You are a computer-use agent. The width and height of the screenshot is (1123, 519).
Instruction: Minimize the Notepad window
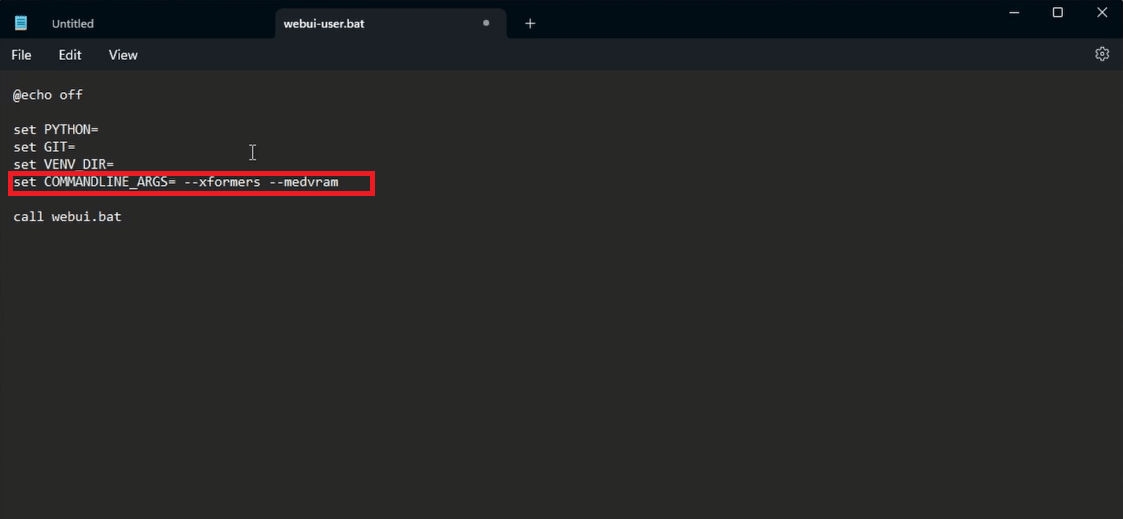point(1013,12)
